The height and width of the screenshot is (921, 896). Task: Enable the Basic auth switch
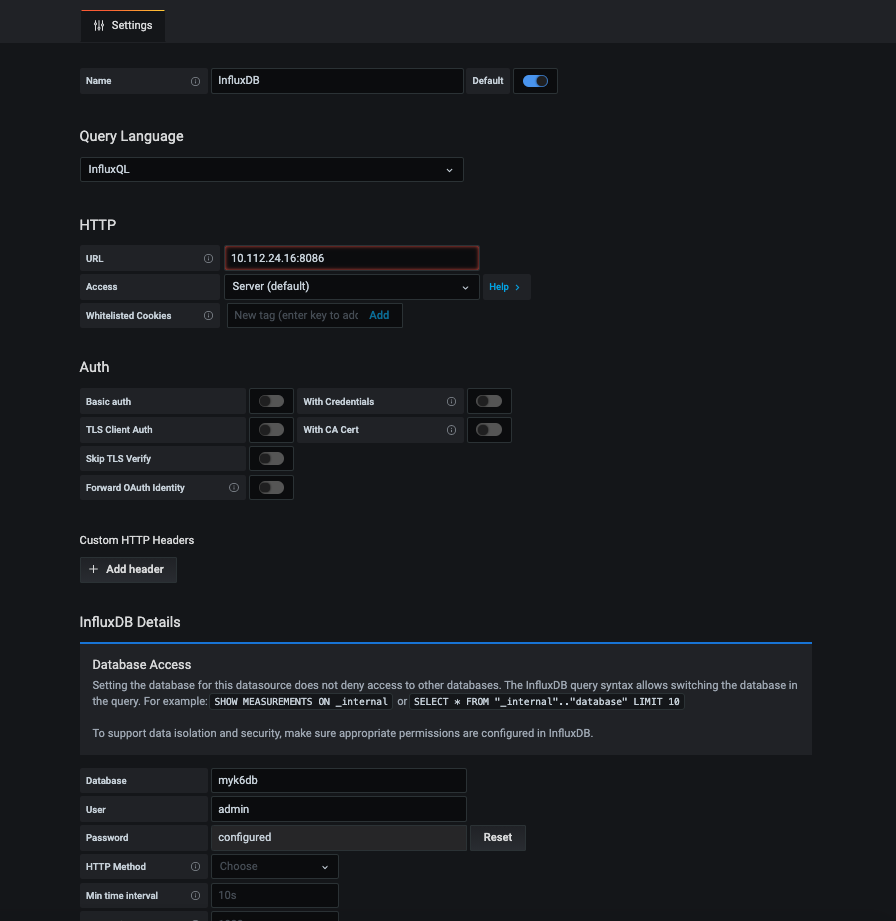(271, 401)
